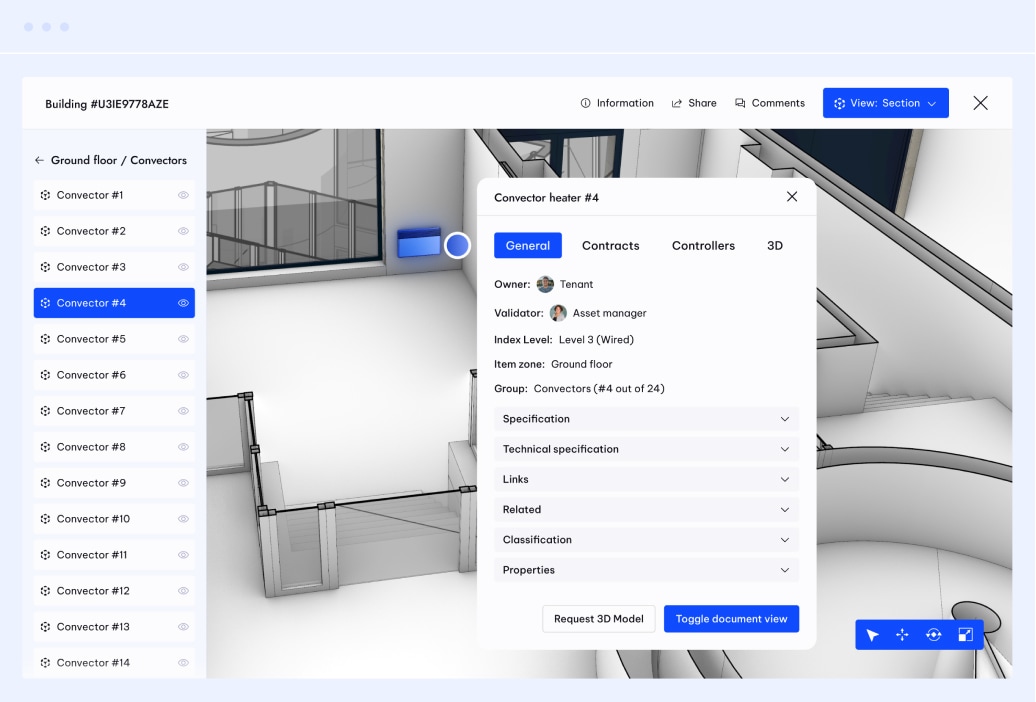Screen dimensions: 1036x702
Task: Click the back arrow beside Ground floor
Action: click(39, 161)
